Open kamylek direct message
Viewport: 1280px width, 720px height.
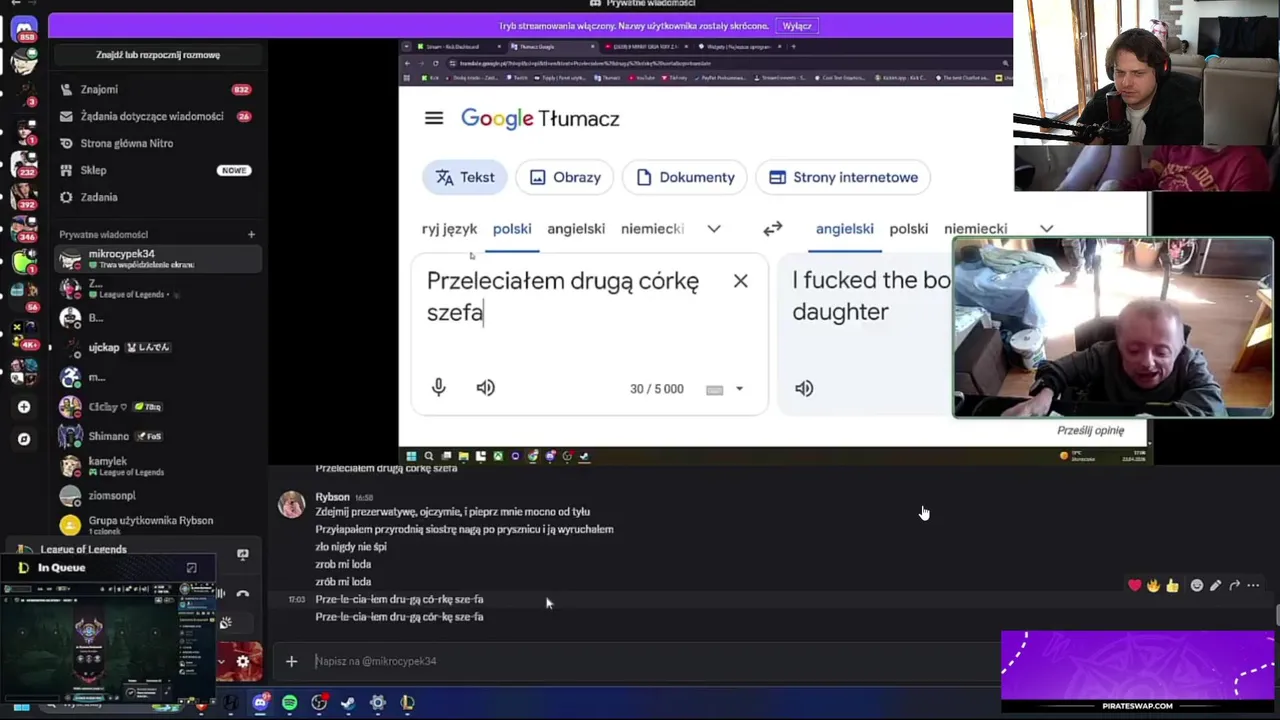157,466
